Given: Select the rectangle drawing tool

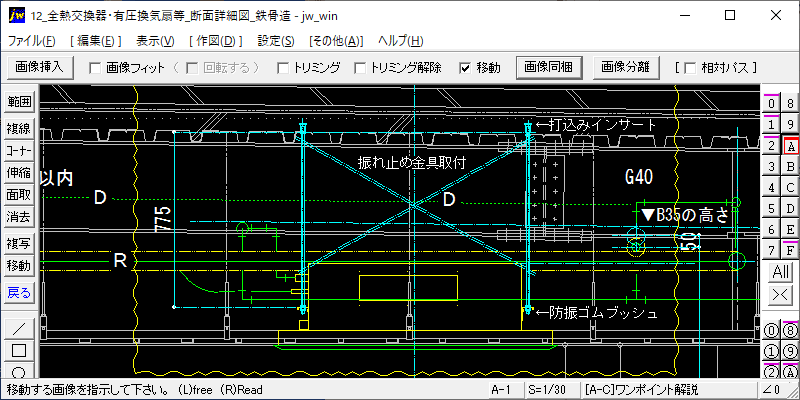Looking at the screenshot, I should click(x=19, y=350).
